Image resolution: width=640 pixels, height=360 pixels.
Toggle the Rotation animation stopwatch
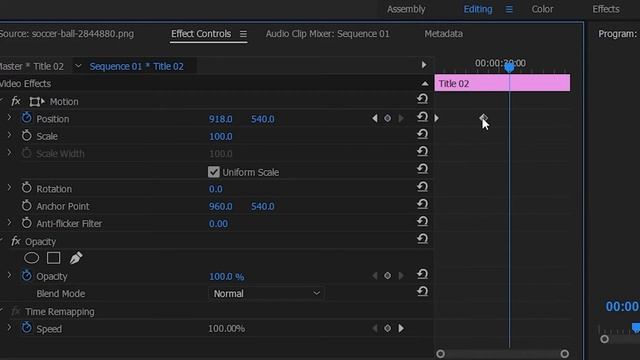[27, 188]
